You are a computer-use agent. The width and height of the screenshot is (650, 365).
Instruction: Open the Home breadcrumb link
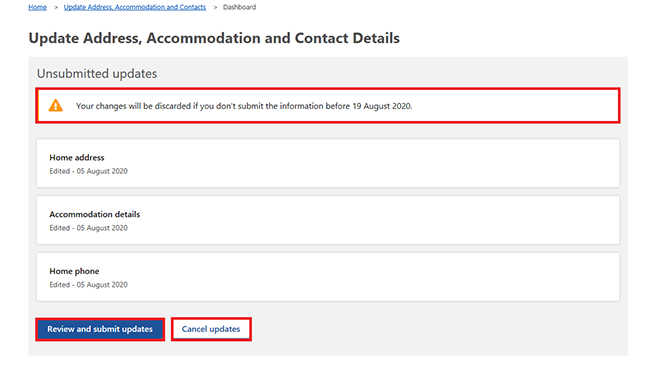coord(37,7)
